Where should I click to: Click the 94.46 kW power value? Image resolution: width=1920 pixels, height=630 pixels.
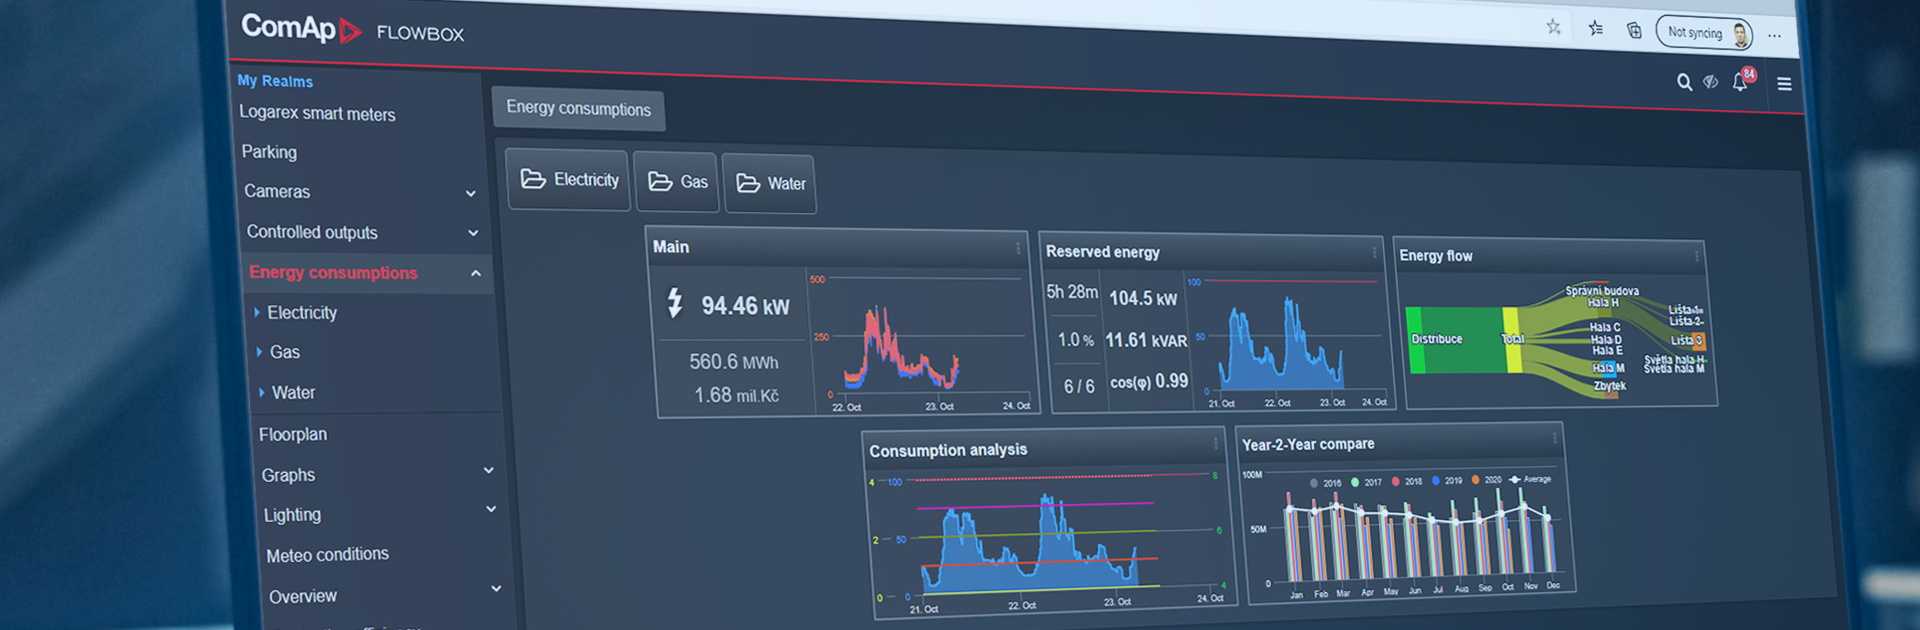point(745,306)
